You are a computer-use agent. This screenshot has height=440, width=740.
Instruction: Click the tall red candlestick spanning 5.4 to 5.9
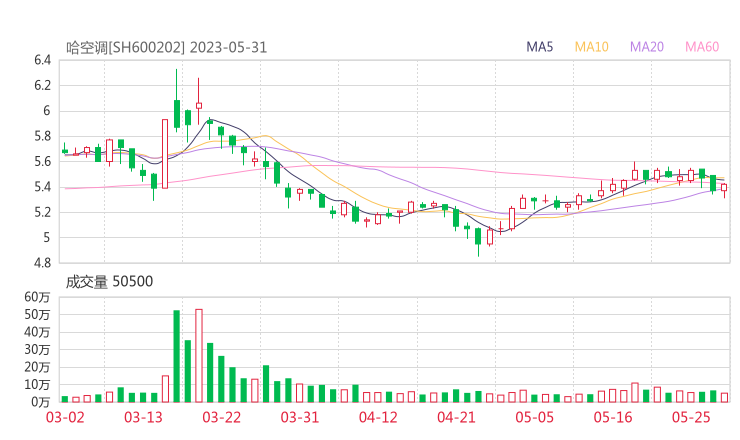(165, 154)
